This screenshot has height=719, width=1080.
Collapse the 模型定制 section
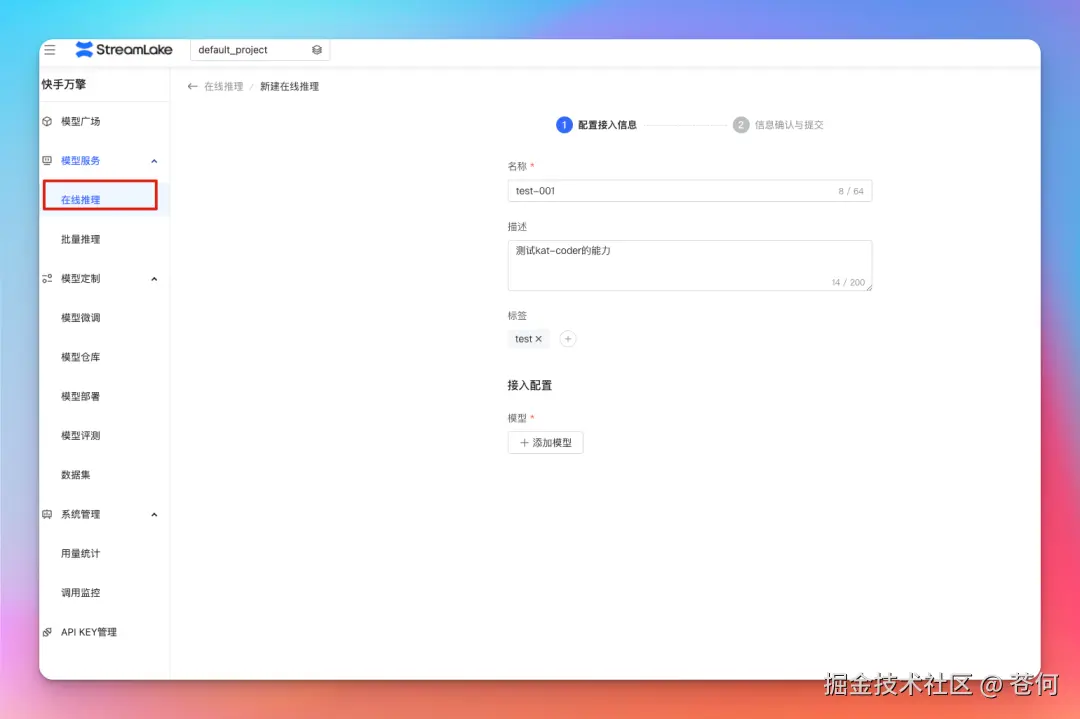(154, 278)
